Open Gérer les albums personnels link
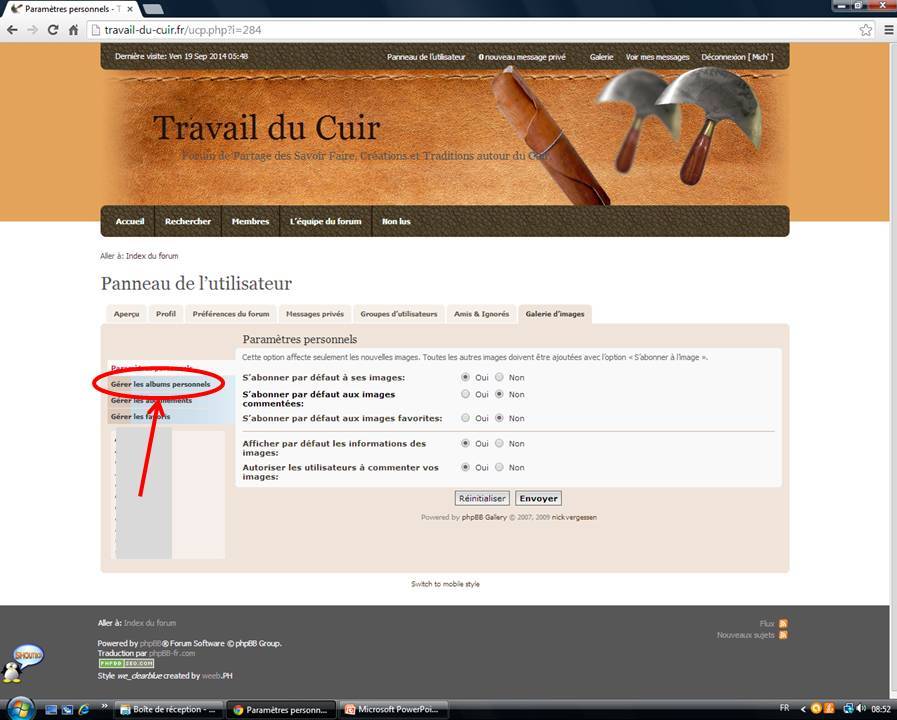Screen dimensions: 897x720 click(160, 384)
